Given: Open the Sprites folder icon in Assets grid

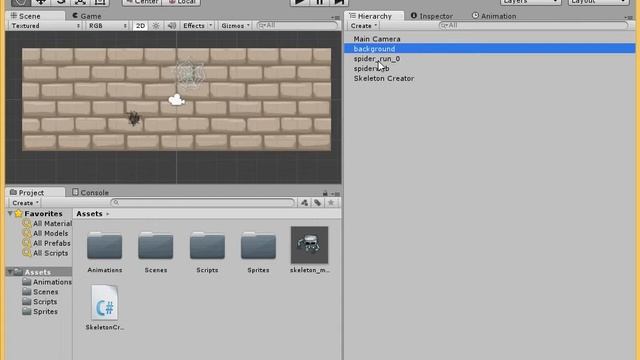Looking at the screenshot, I should (258, 246).
